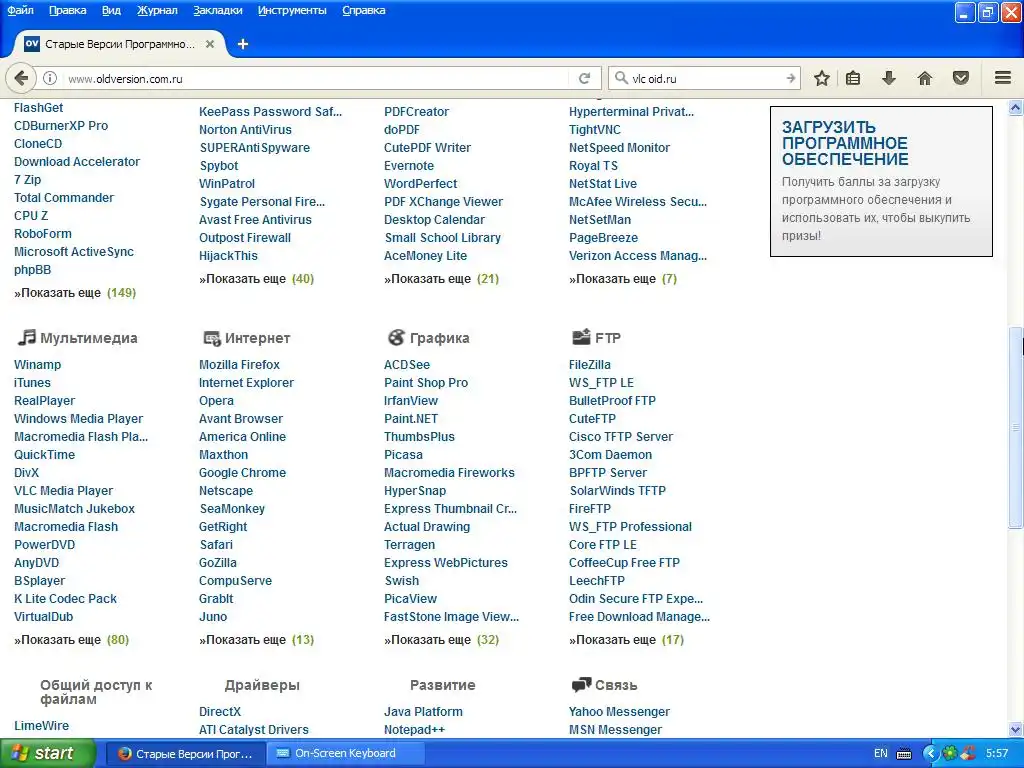1024x768 pixels.
Task: Open the Инструменты menu
Action: tap(292, 10)
